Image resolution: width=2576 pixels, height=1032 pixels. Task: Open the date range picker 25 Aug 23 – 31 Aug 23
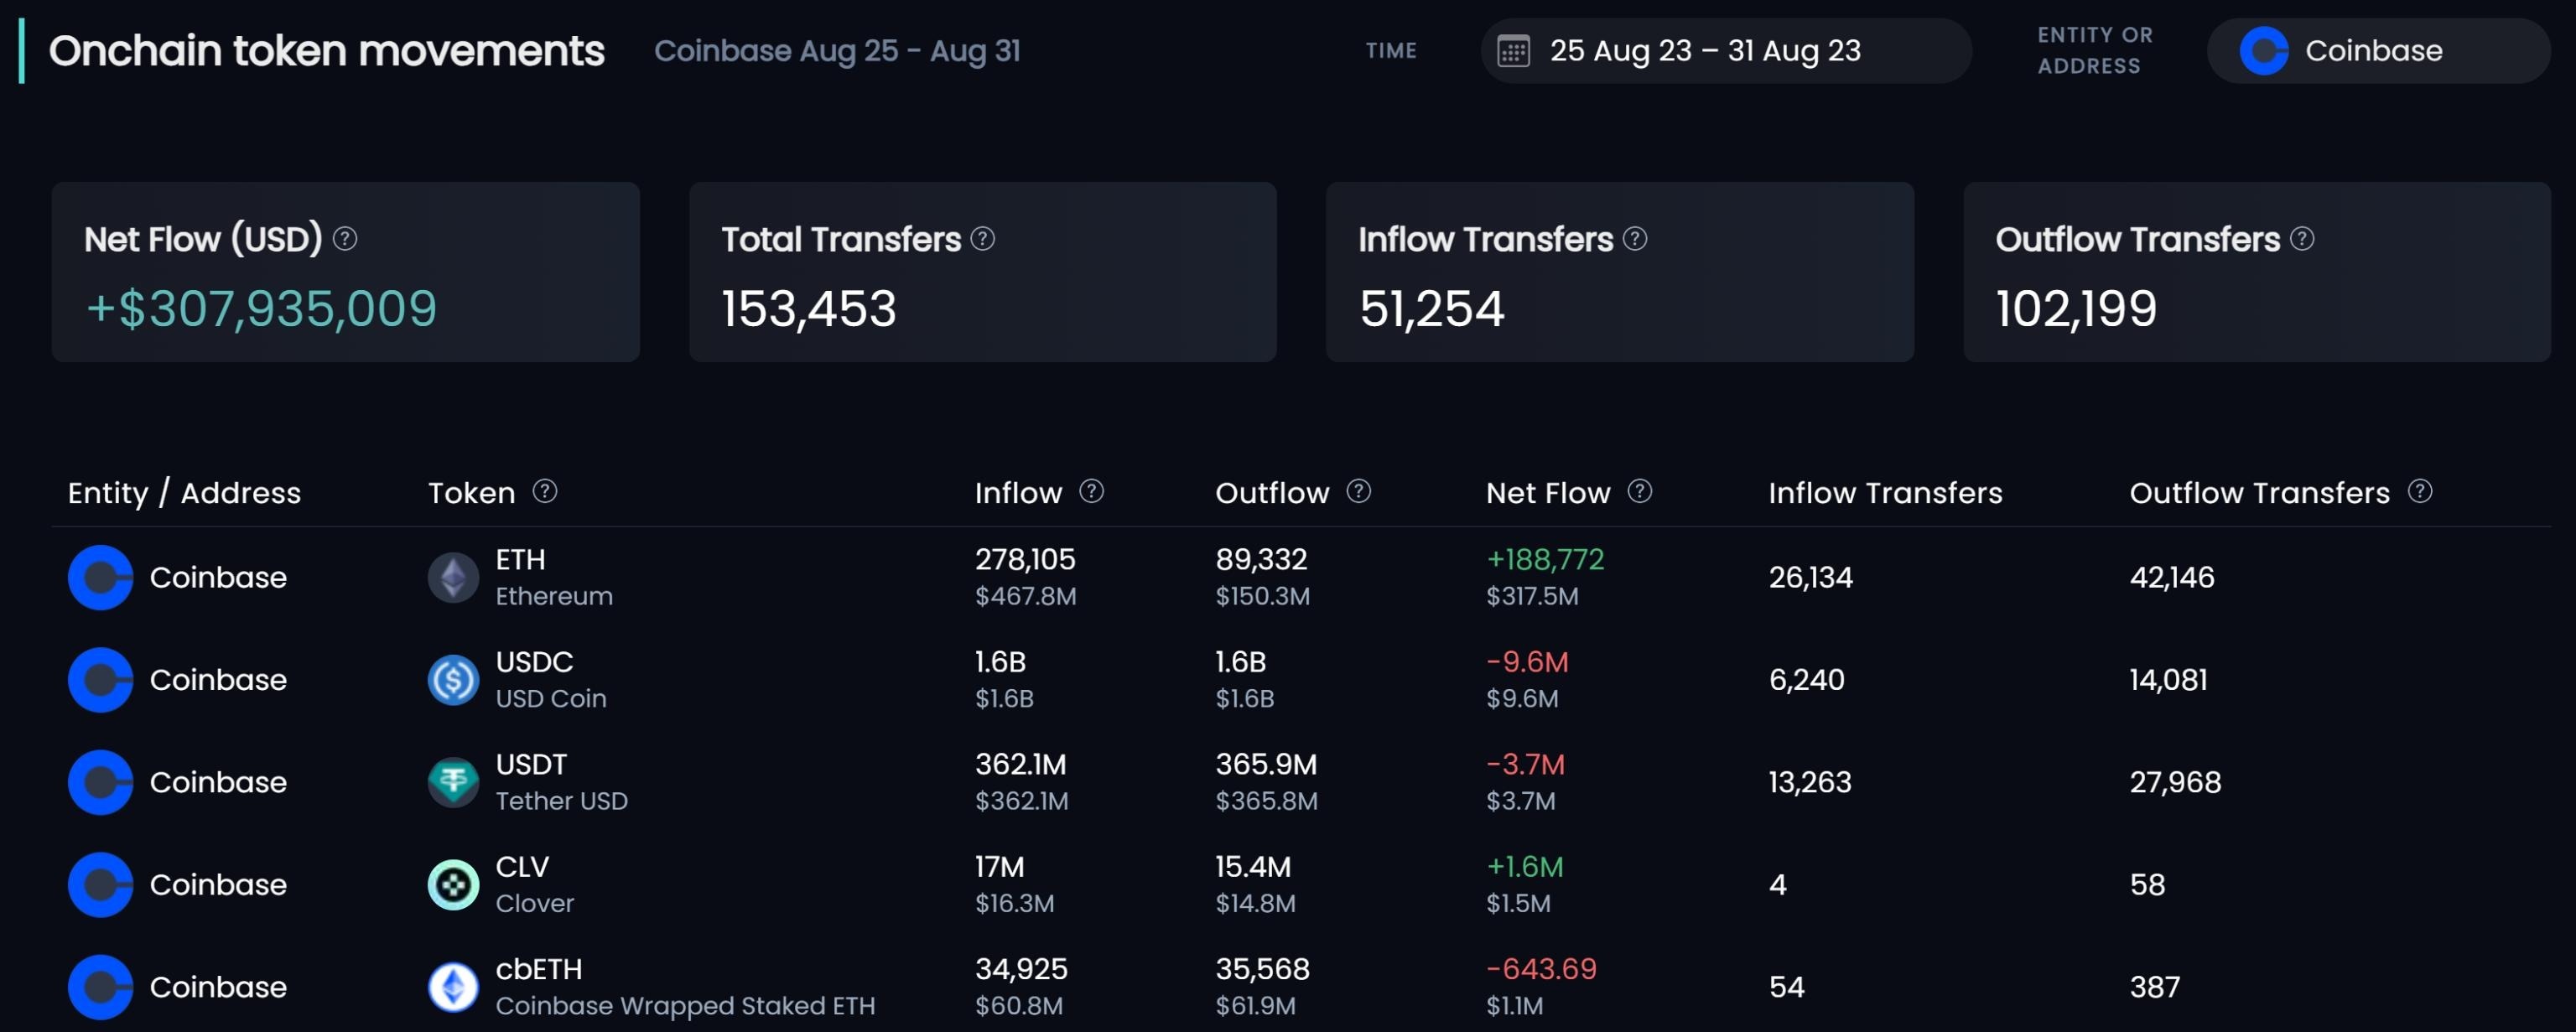pos(1726,51)
